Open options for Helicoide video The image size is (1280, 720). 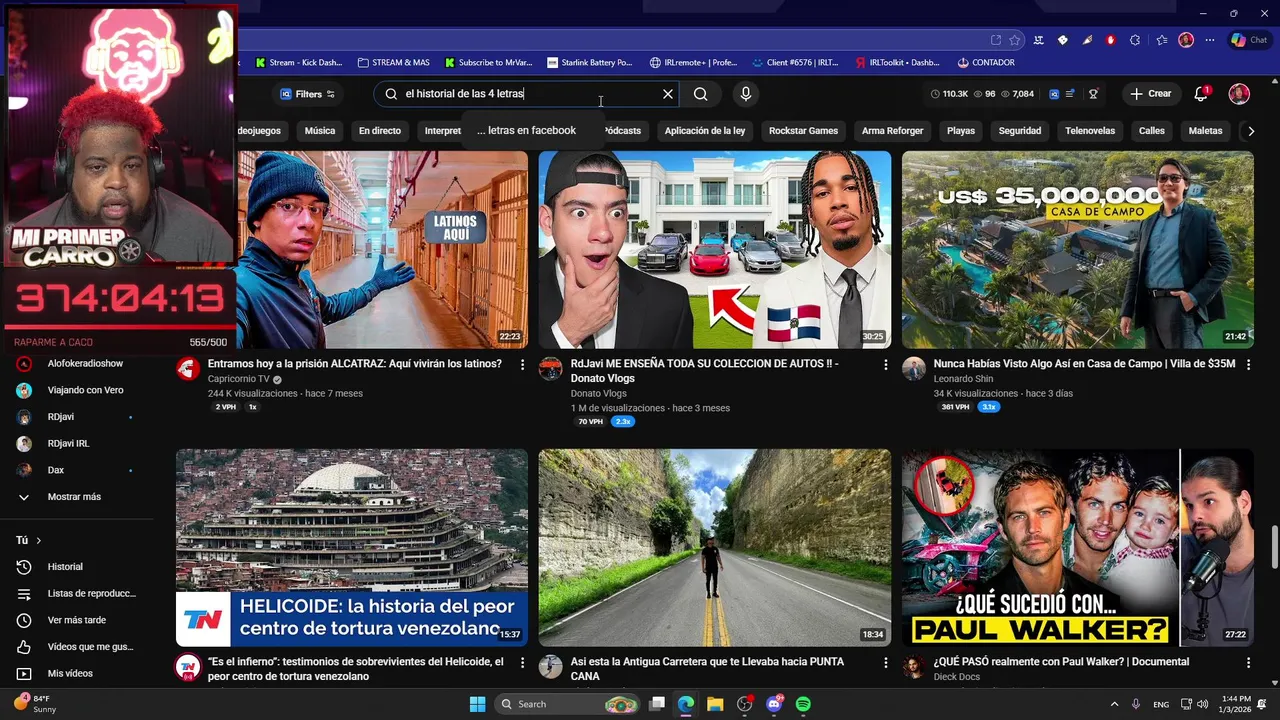(x=522, y=663)
